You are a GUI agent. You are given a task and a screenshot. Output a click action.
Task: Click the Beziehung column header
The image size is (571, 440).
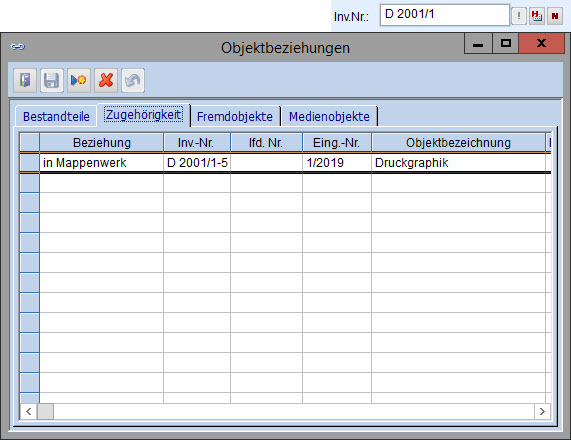(x=102, y=142)
